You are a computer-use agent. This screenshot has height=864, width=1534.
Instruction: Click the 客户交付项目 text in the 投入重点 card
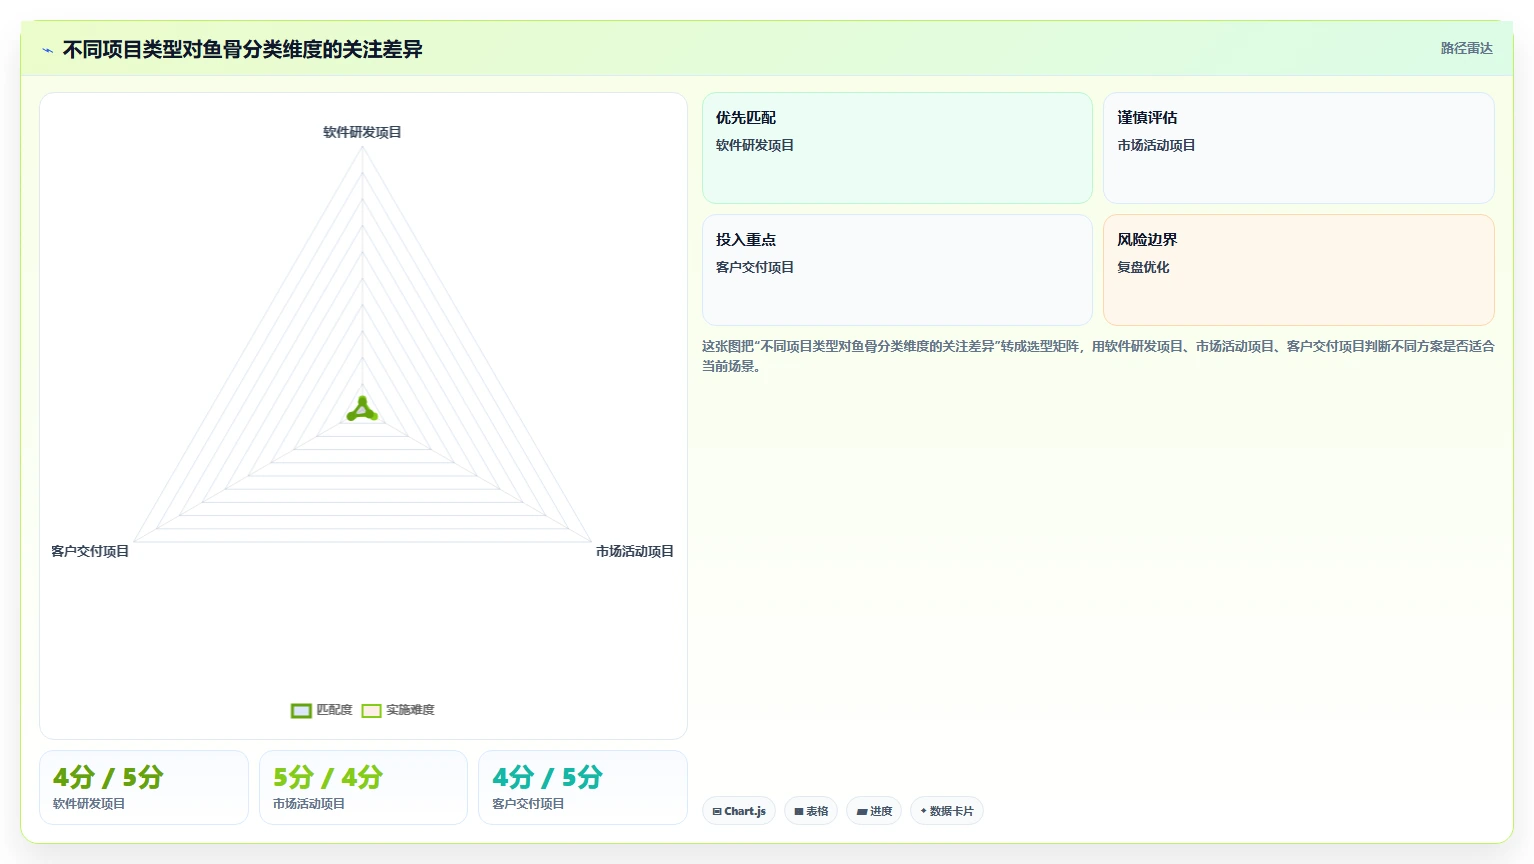point(755,267)
